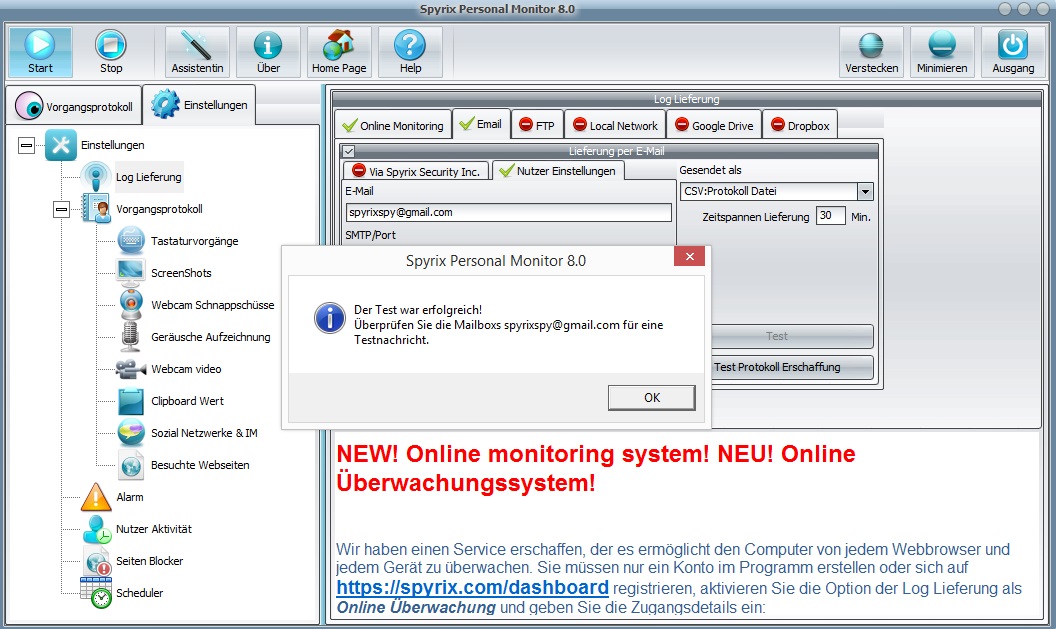This screenshot has height=629, width=1056.
Task: Switch to the Dropbox delivery tab
Action: [800, 125]
